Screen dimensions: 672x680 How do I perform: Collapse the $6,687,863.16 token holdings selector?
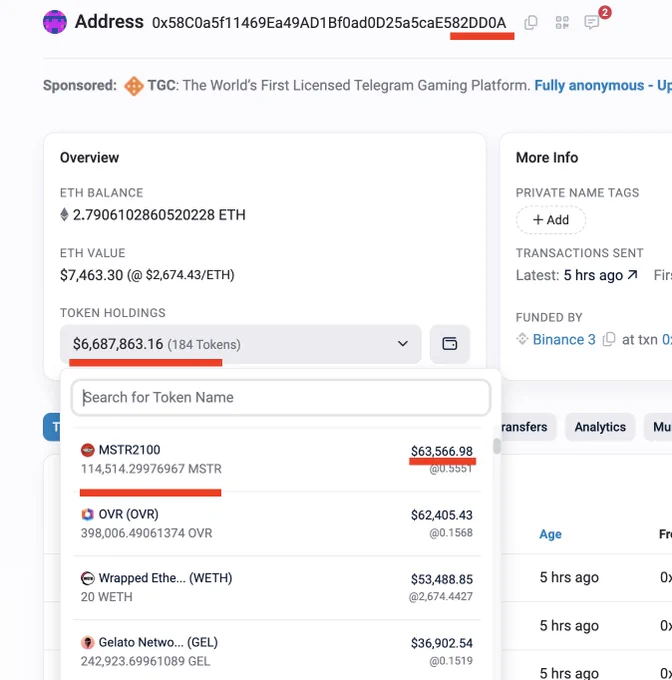241,344
